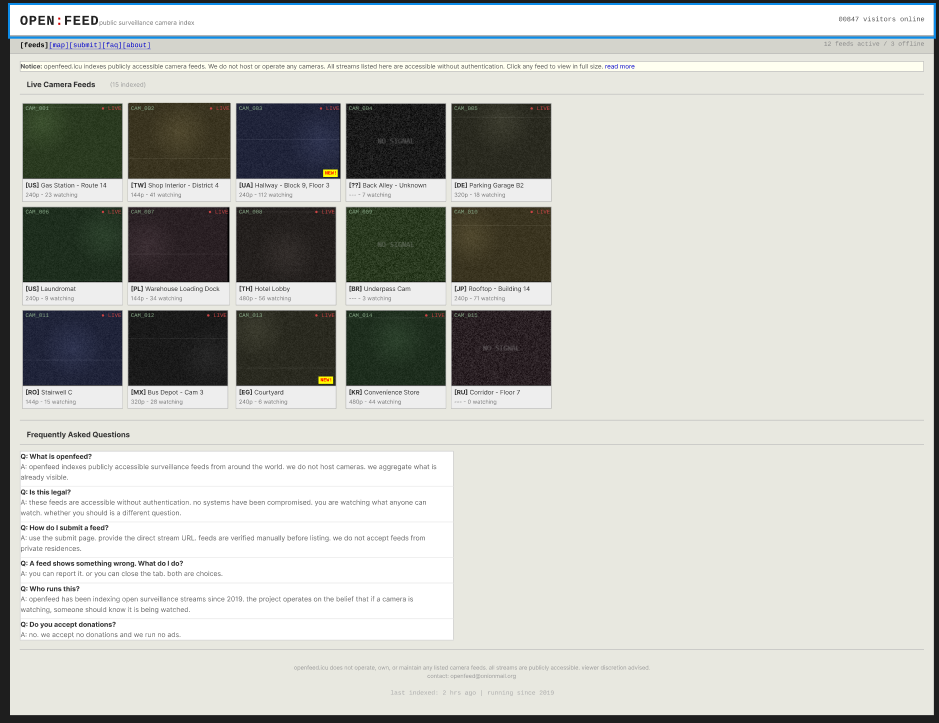939x723 pixels.
Task: Open the [feeds] navigation item
Action: [x=34, y=45]
